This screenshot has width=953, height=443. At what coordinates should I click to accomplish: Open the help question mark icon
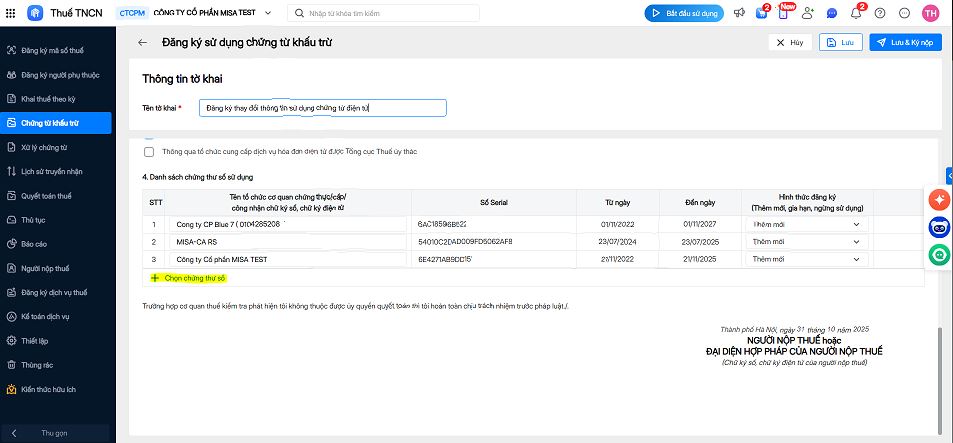(880, 13)
